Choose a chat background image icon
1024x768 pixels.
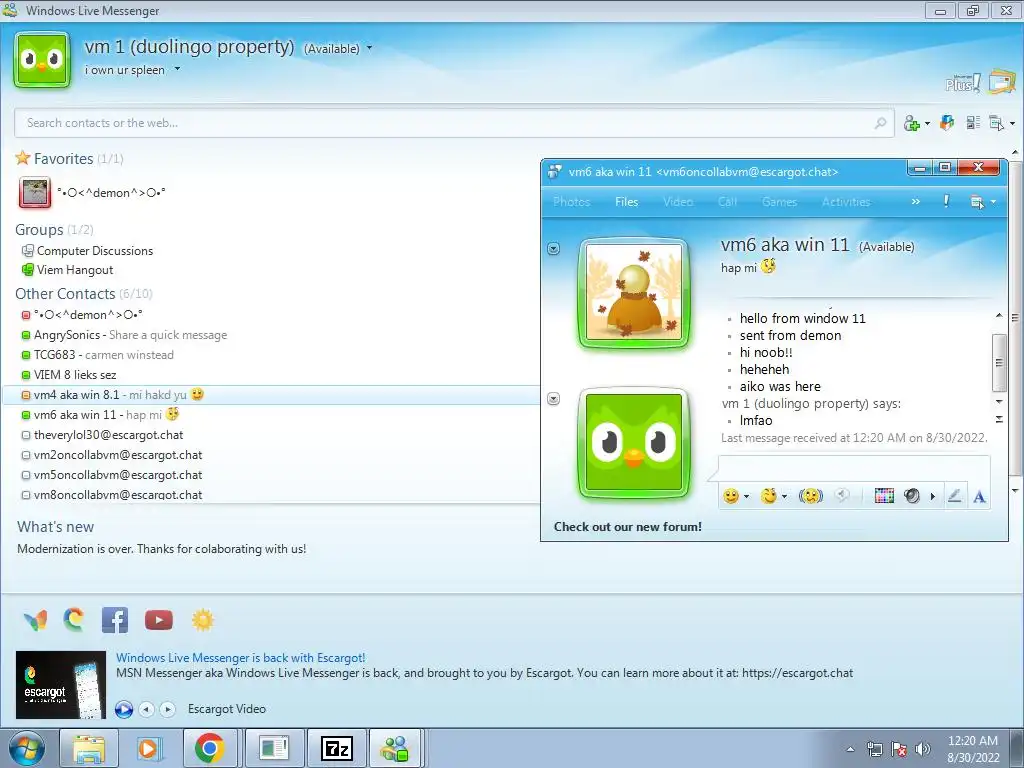[x=884, y=496]
